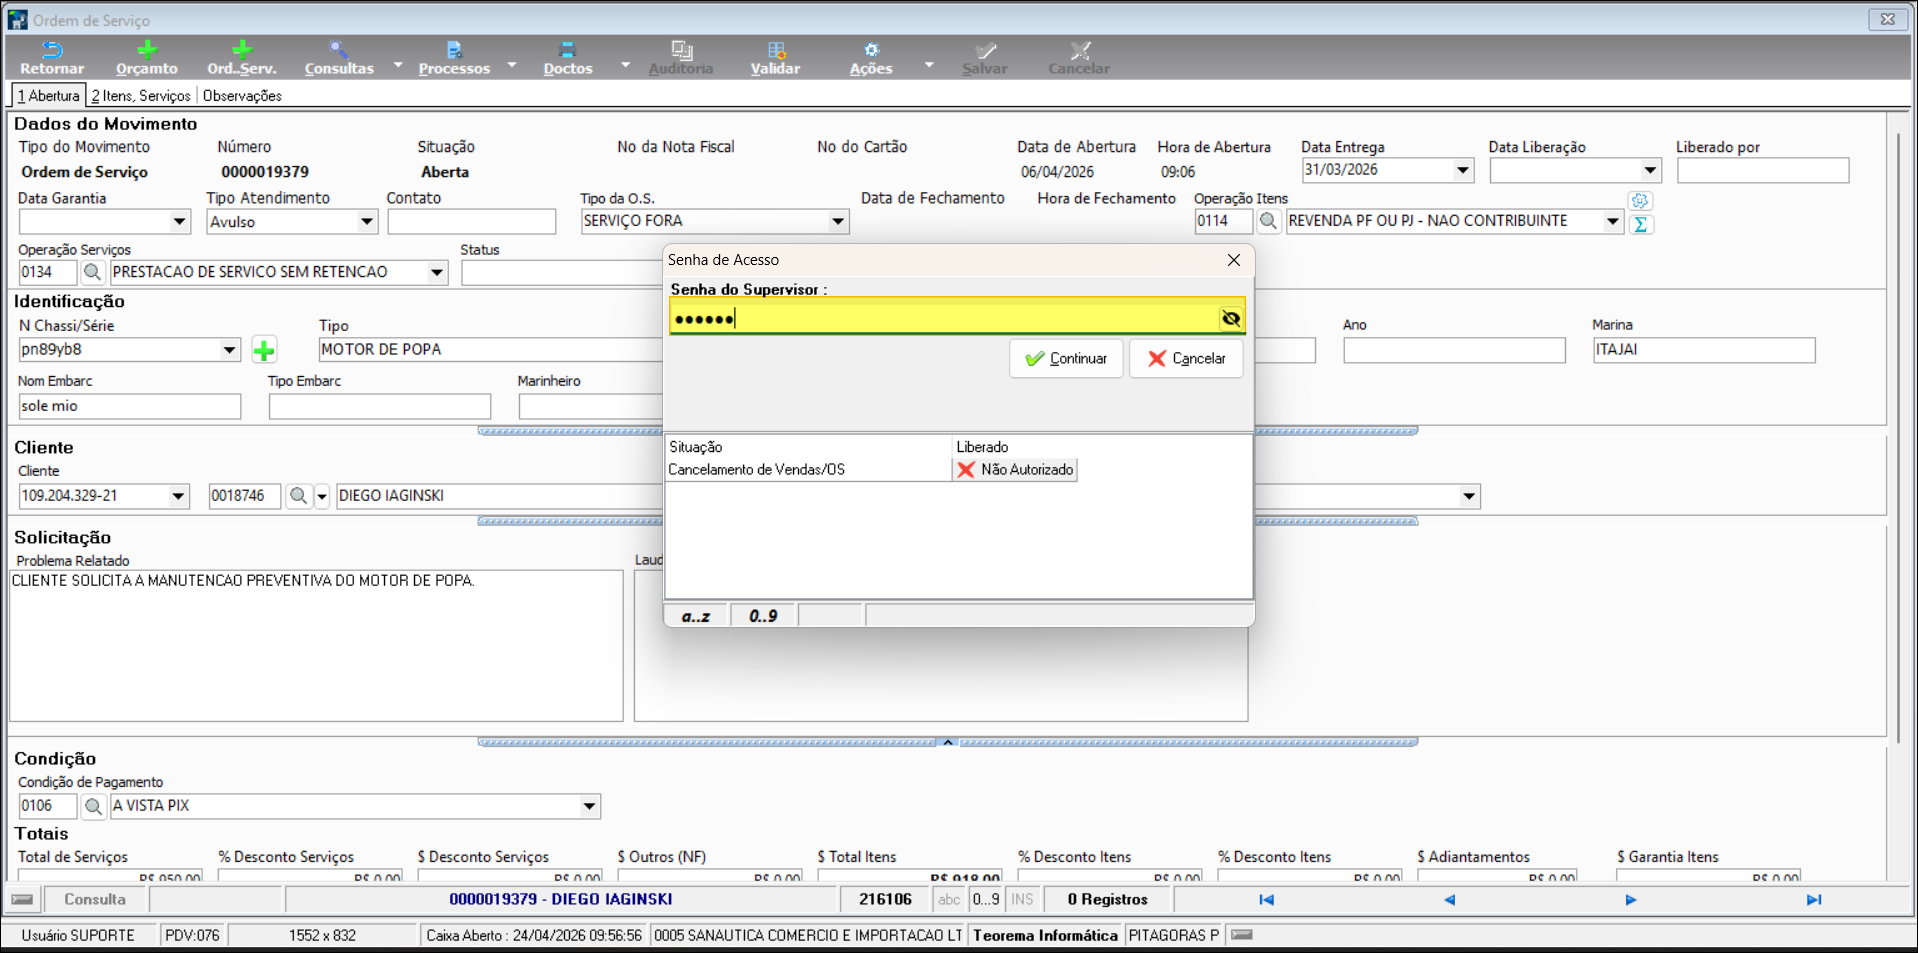Expand the Consultas dropdown arrow
Viewport: 1918px width, 953px height.
coord(398,64)
